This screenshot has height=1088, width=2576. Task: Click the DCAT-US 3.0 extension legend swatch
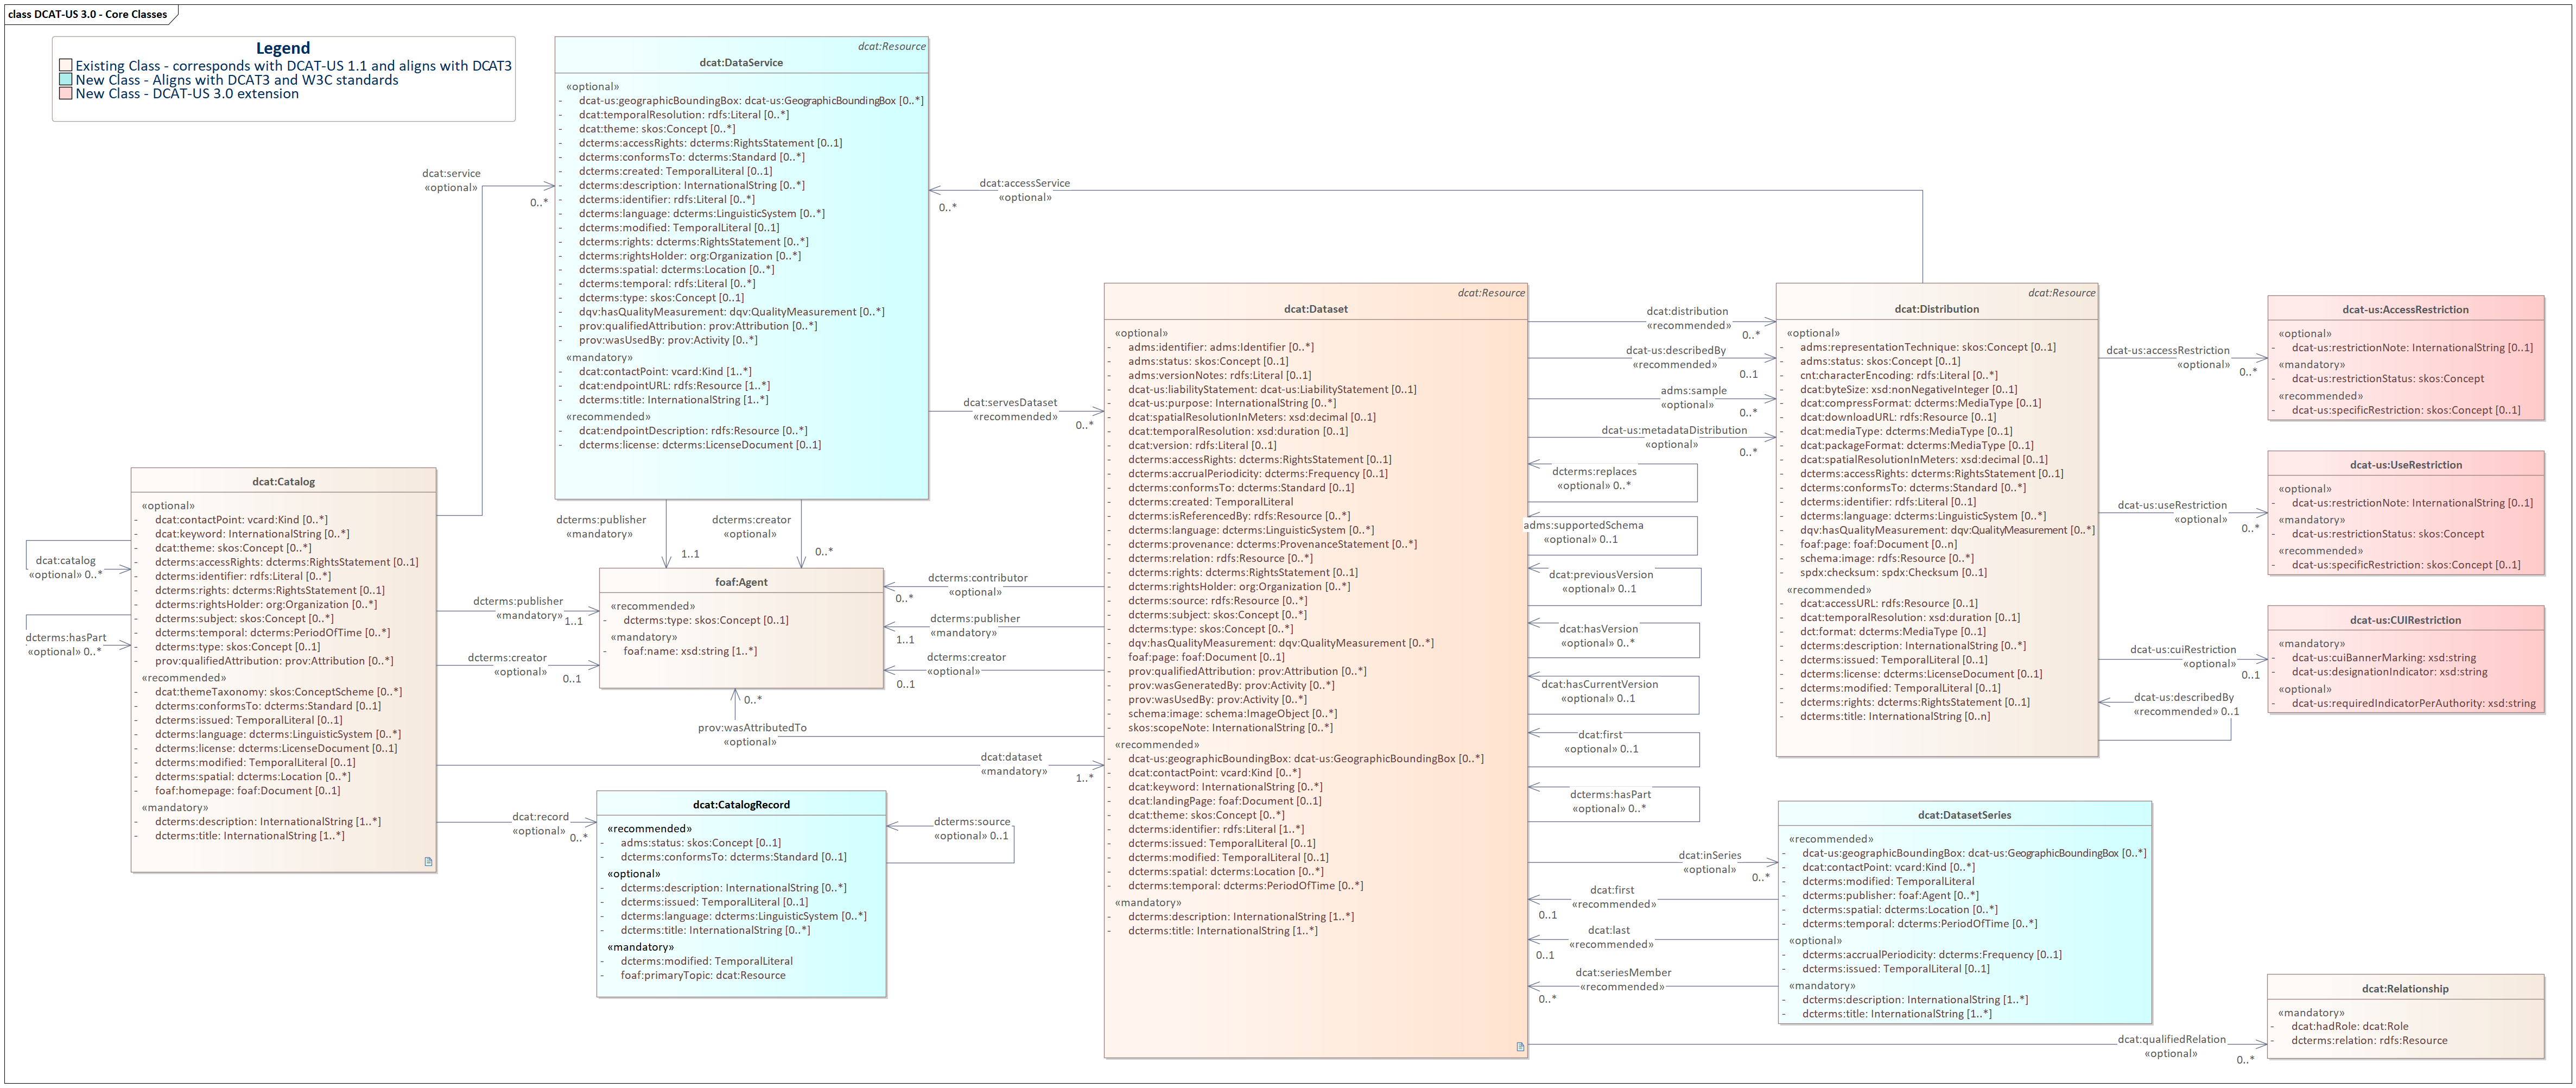point(66,93)
